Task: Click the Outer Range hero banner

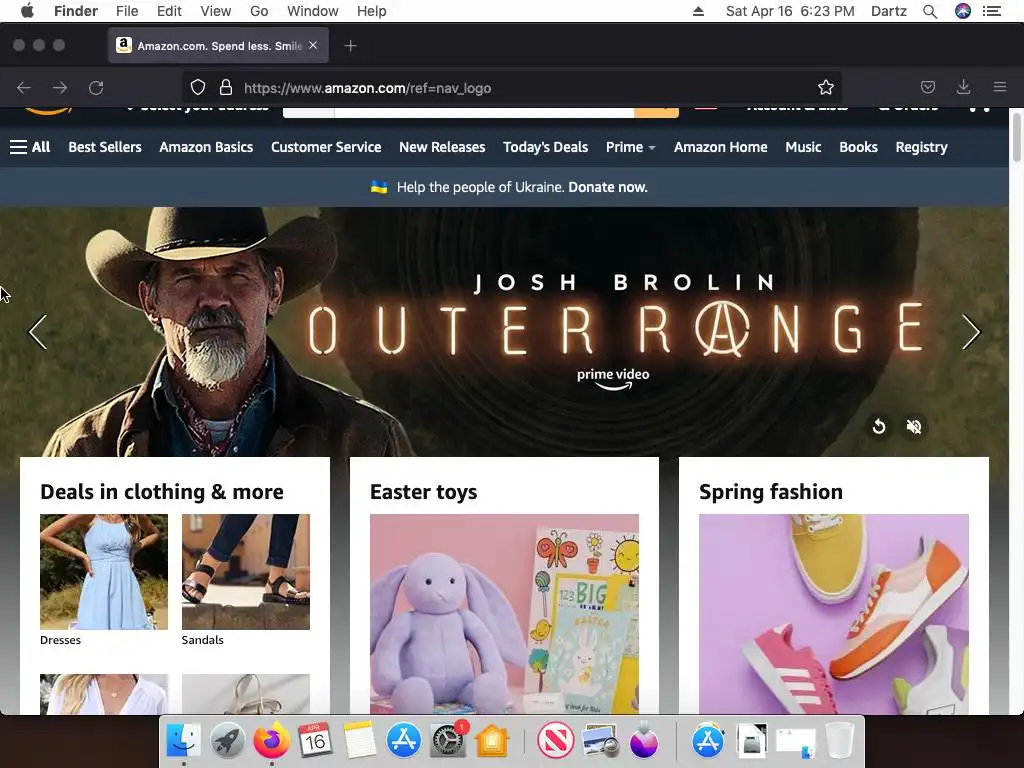Action: point(504,332)
